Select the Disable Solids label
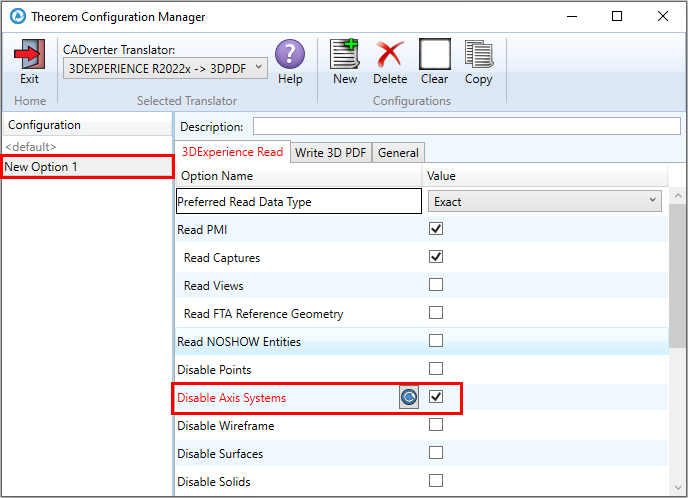The height and width of the screenshot is (498, 688). point(214,482)
